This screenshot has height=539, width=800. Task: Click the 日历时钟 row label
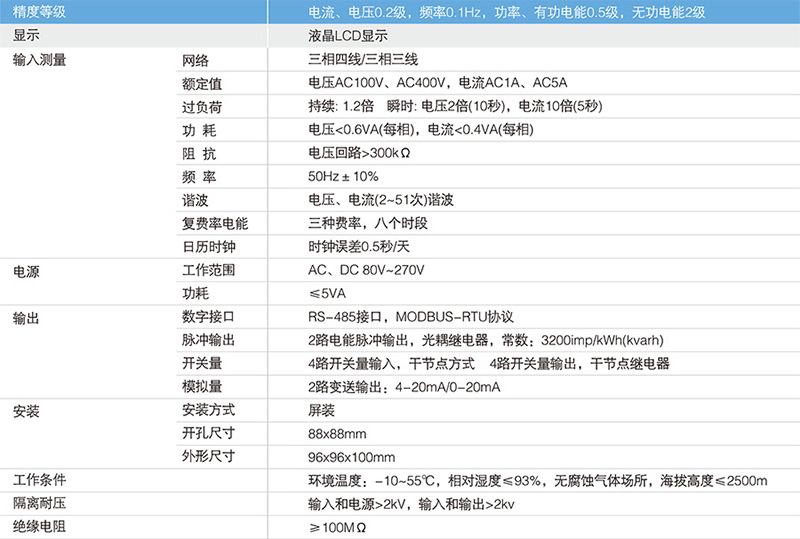tap(208, 247)
